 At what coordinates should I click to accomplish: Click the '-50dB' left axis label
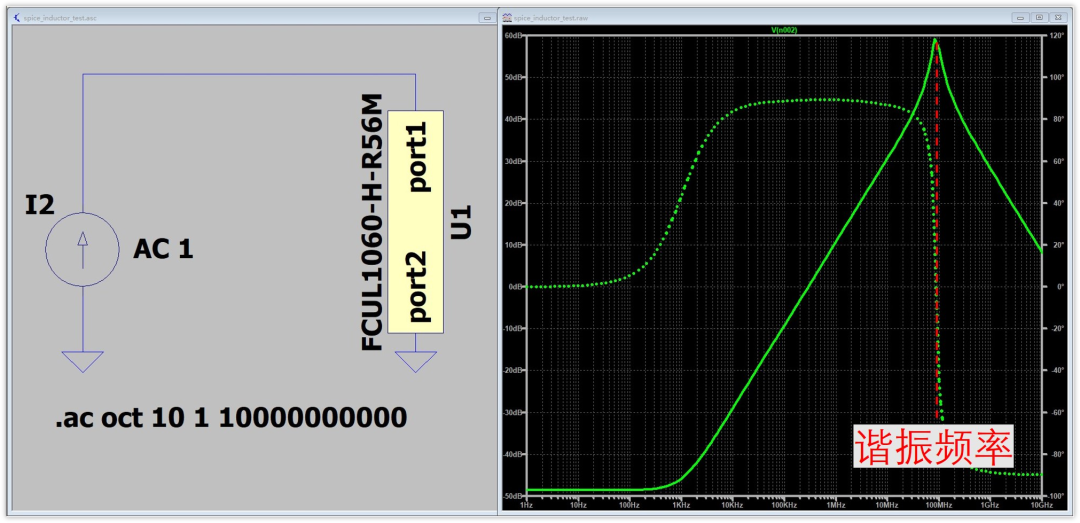click(513, 496)
